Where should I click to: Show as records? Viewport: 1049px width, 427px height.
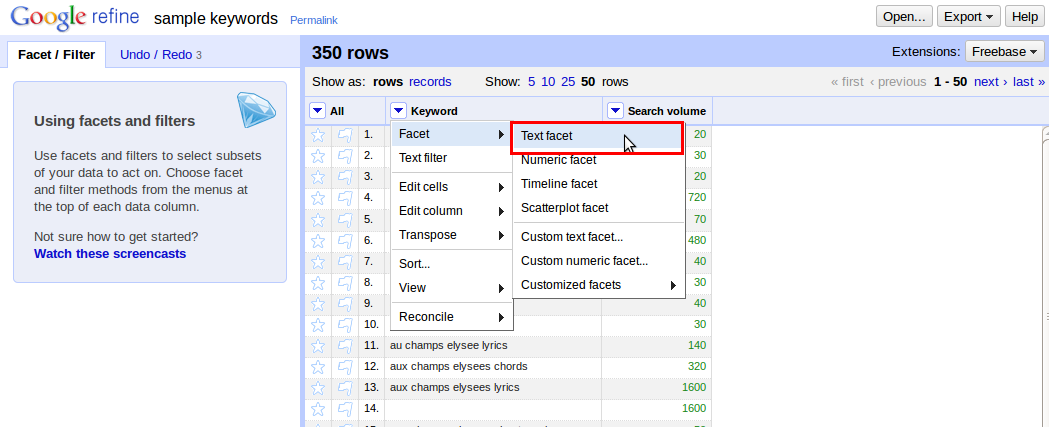[430, 82]
